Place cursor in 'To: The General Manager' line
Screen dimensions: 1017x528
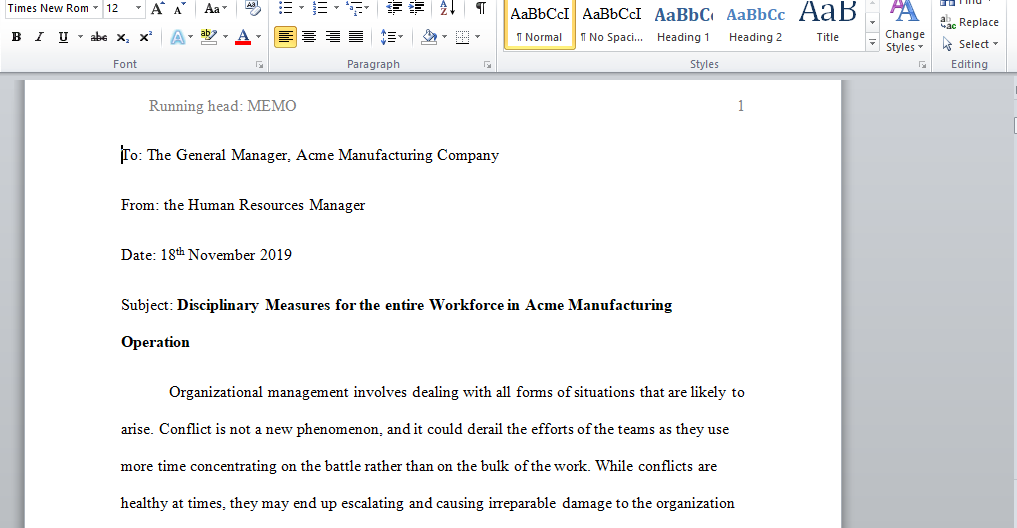point(310,156)
